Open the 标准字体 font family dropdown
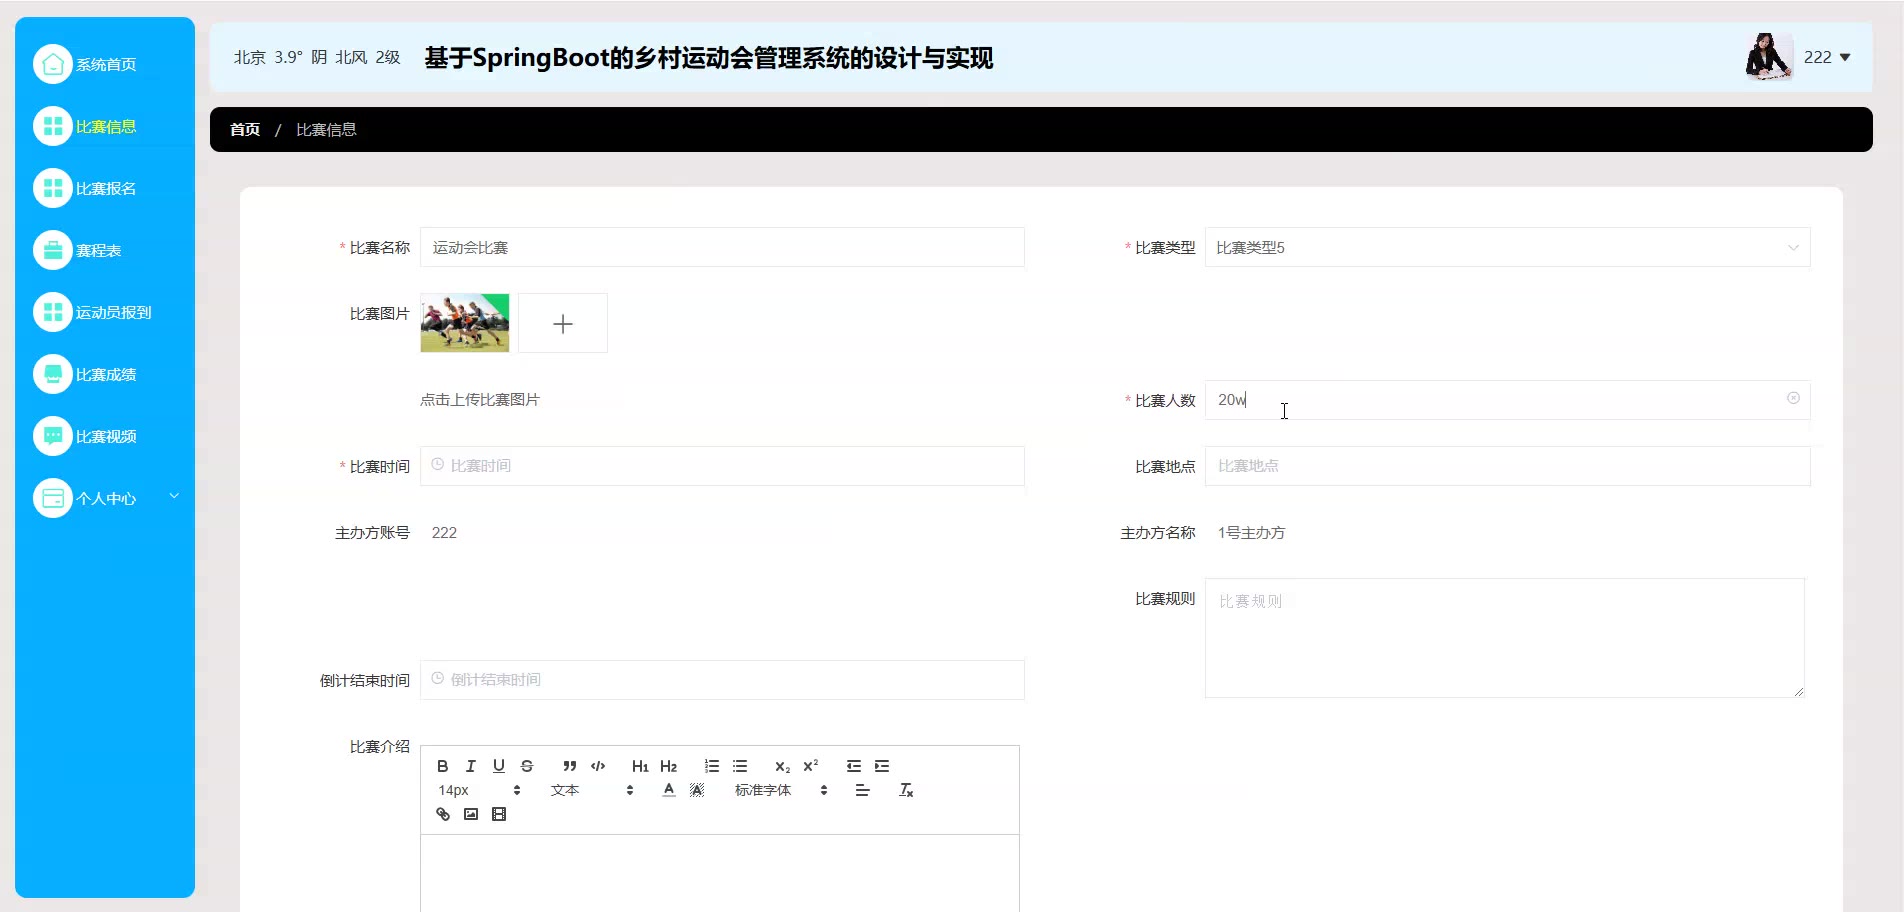The width and height of the screenshot is (1904, 912). point(781,790)
